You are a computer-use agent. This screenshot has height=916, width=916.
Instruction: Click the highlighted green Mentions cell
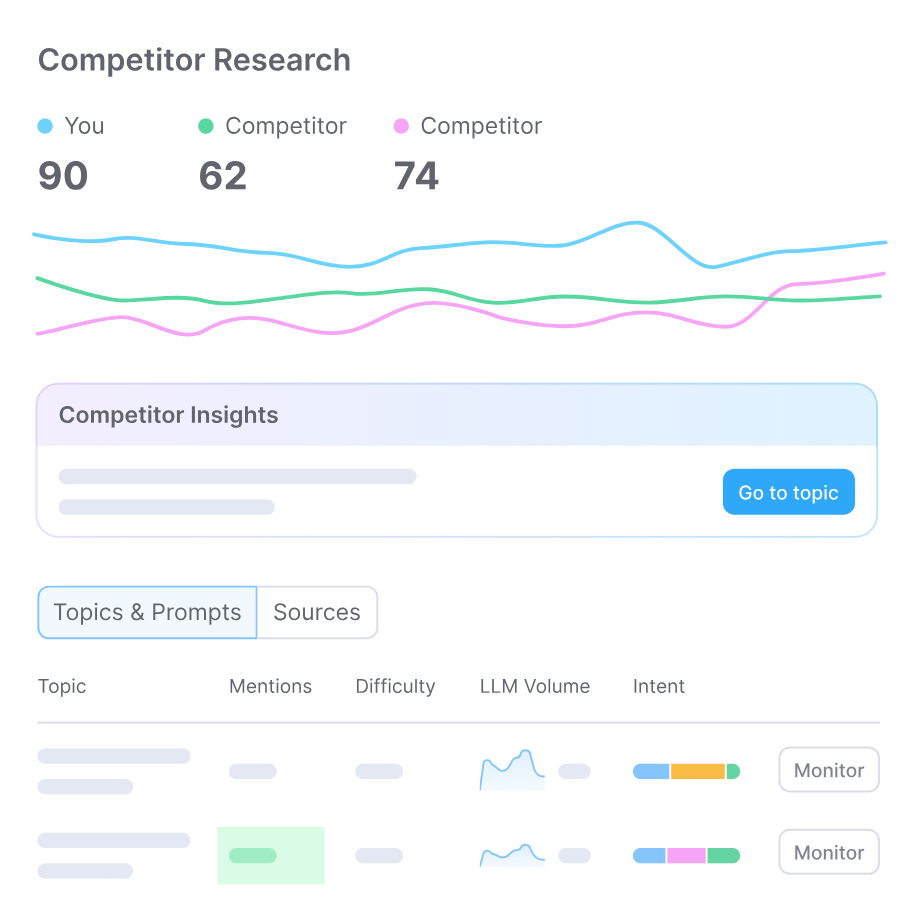[270, 855]
